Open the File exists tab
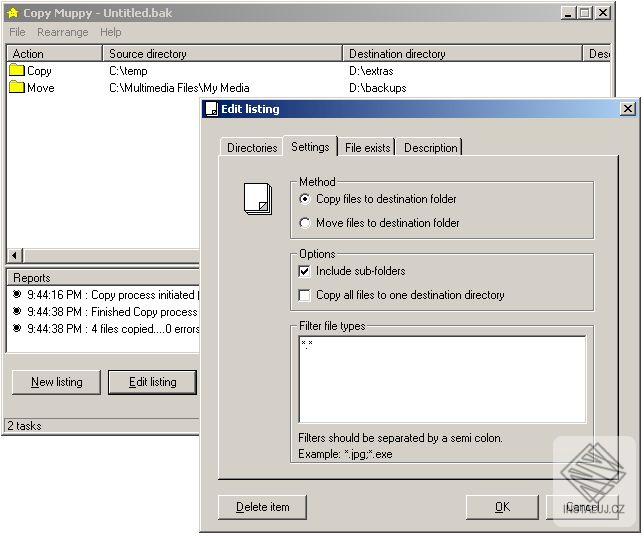Viewport: 644px width, 536px height. [367, 148]
